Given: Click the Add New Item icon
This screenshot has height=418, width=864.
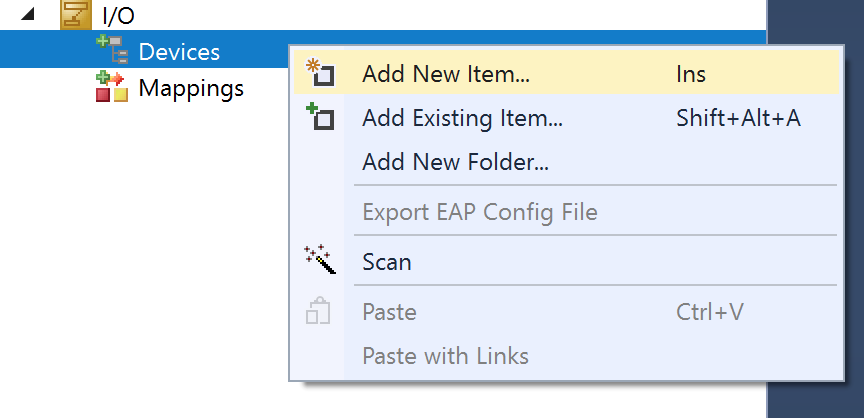Looking at the screenshot, I should 320,73.
